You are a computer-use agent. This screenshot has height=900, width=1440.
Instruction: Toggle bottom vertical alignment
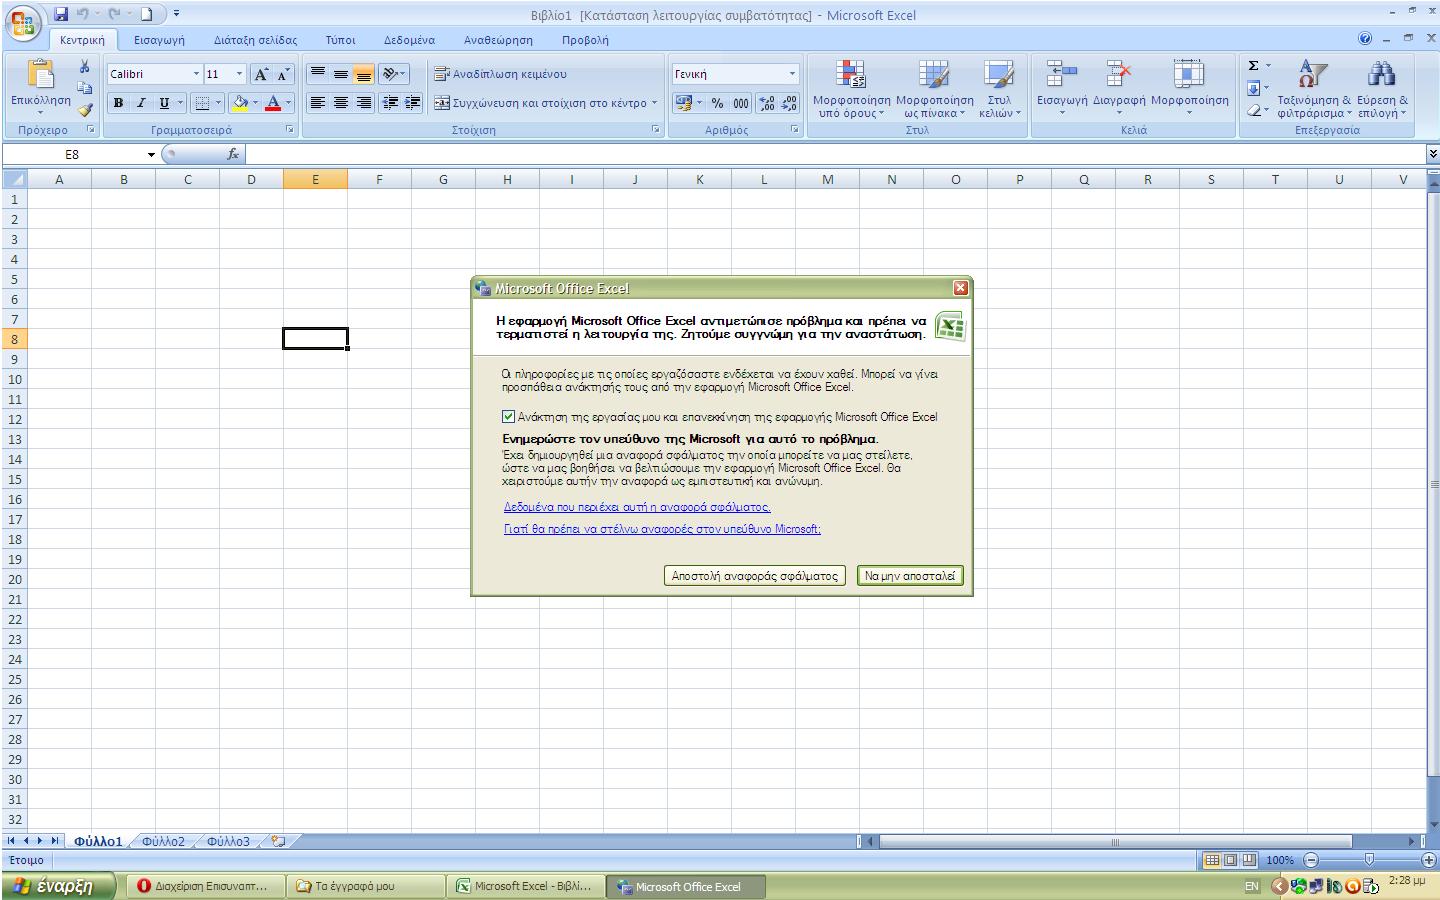click(364, 74)
